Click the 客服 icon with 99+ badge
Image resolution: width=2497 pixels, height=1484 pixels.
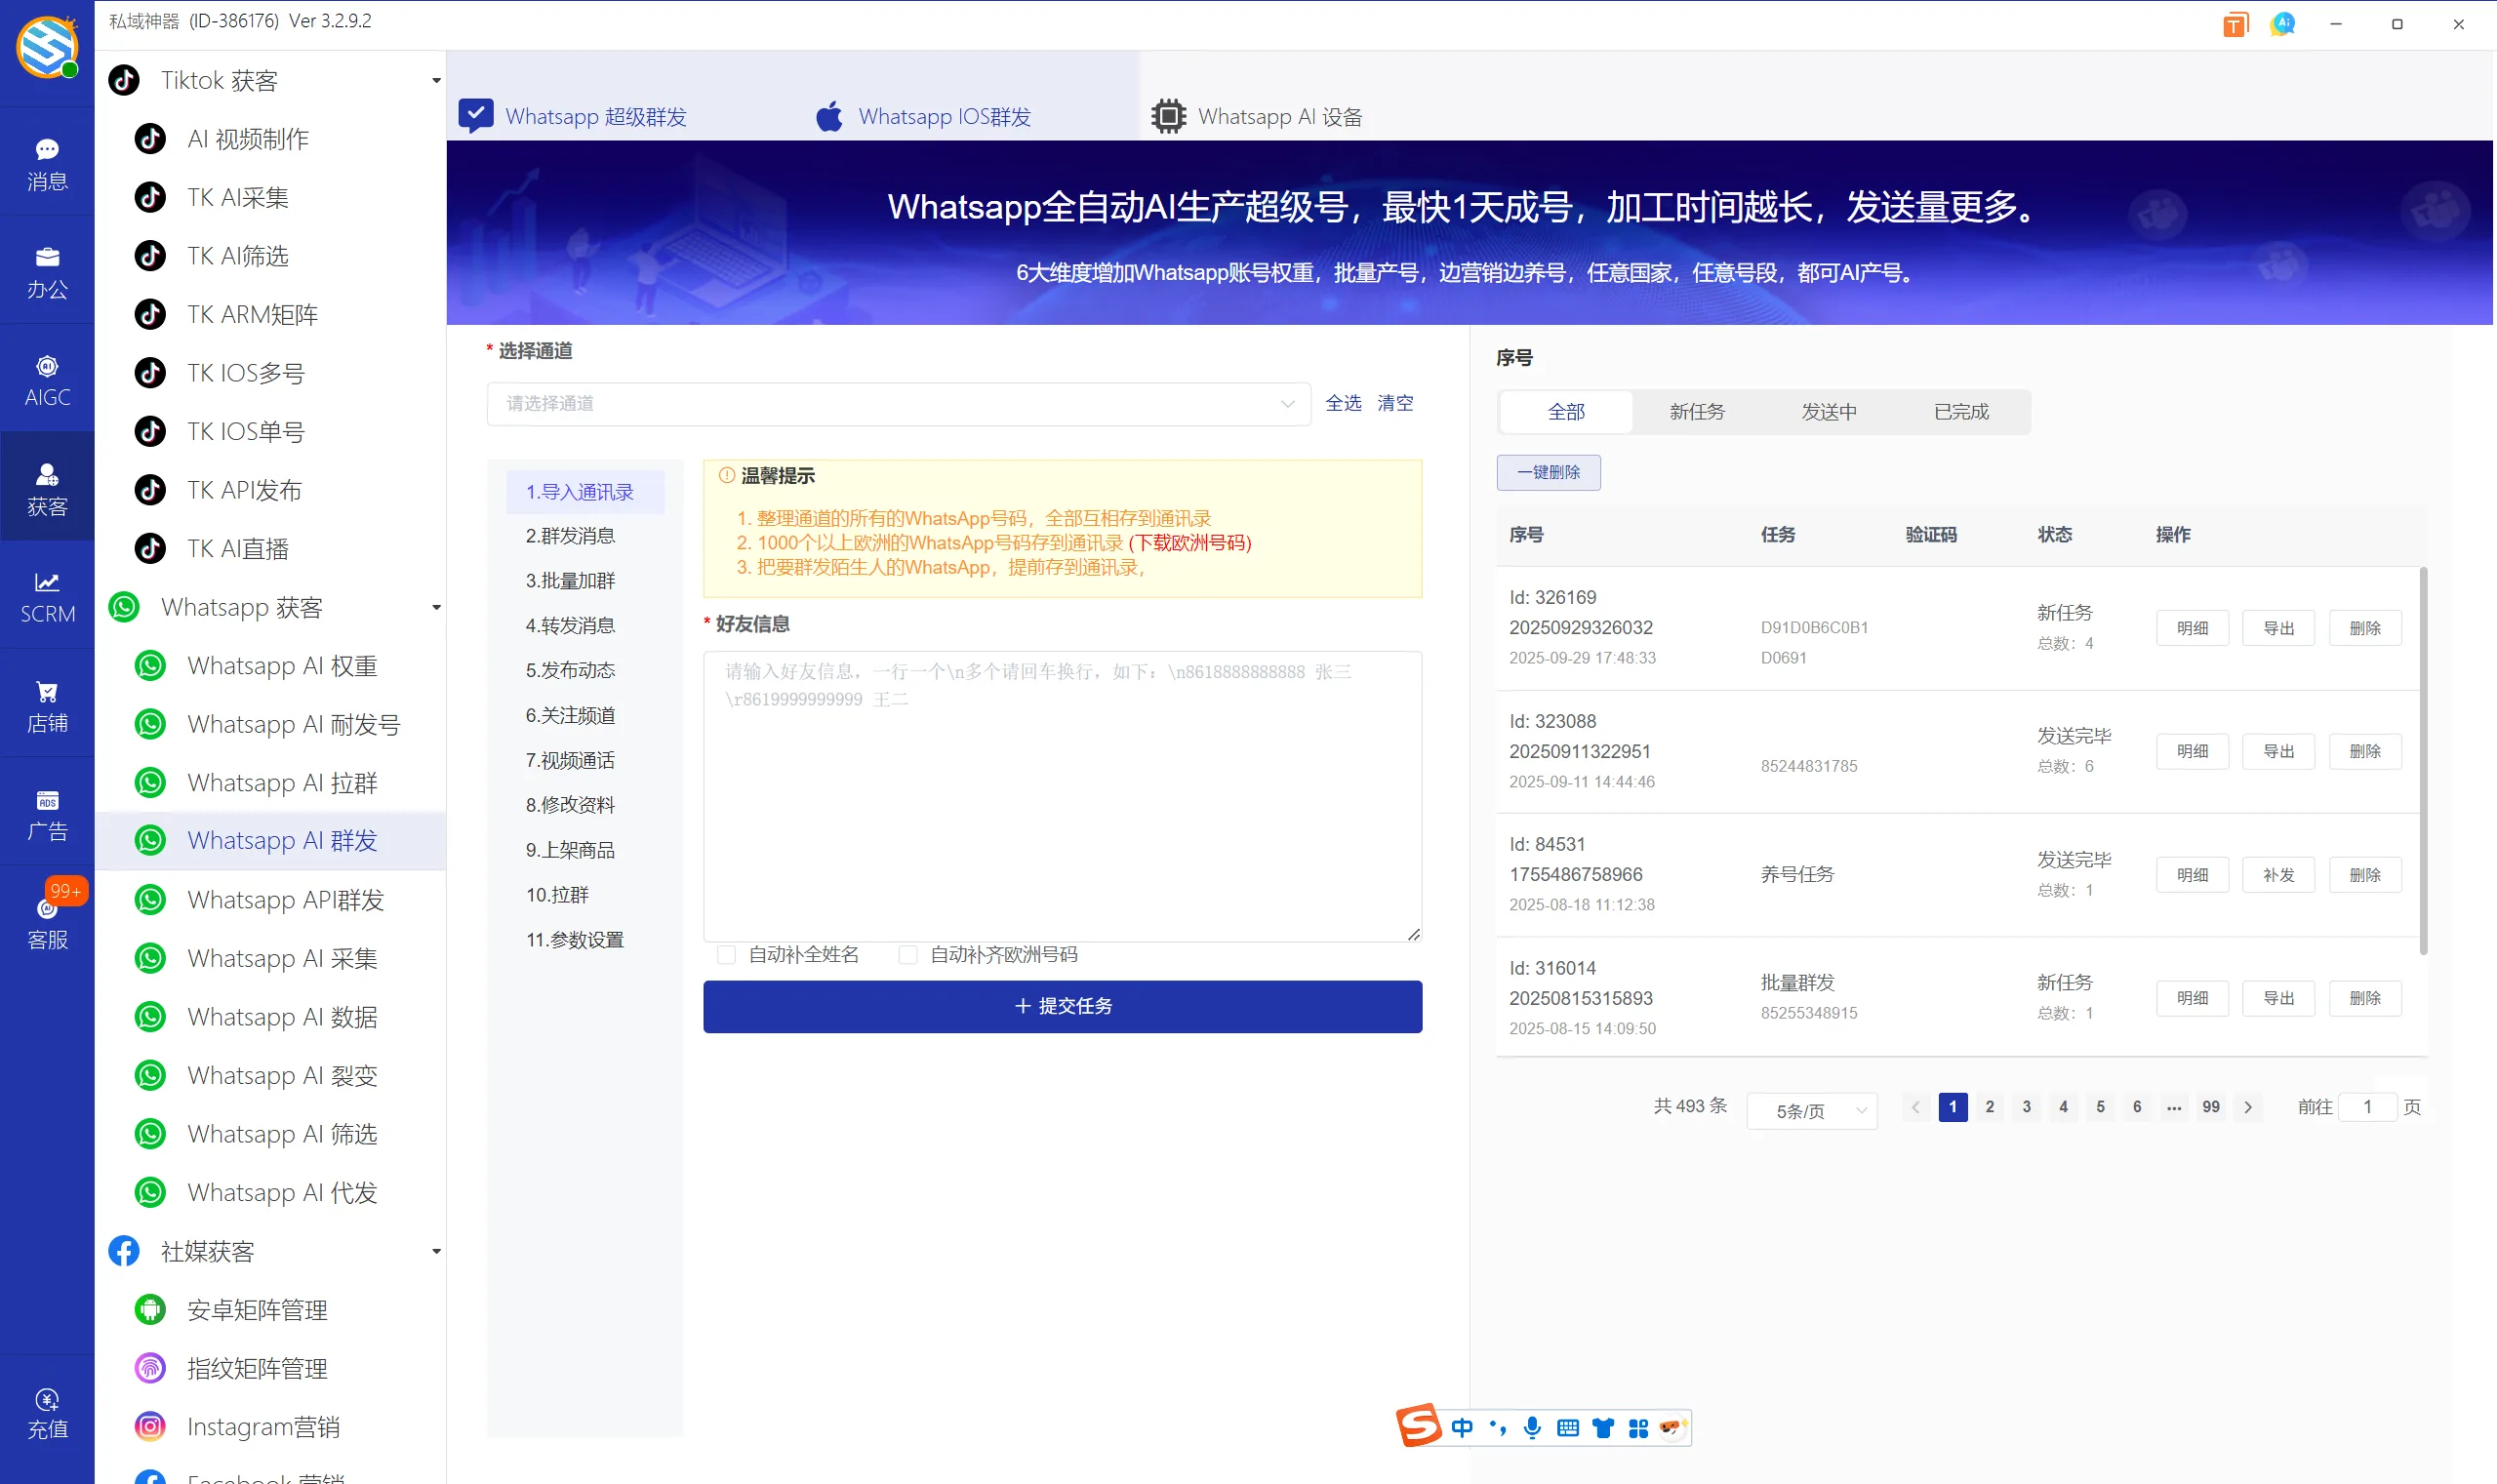point(47,918)
